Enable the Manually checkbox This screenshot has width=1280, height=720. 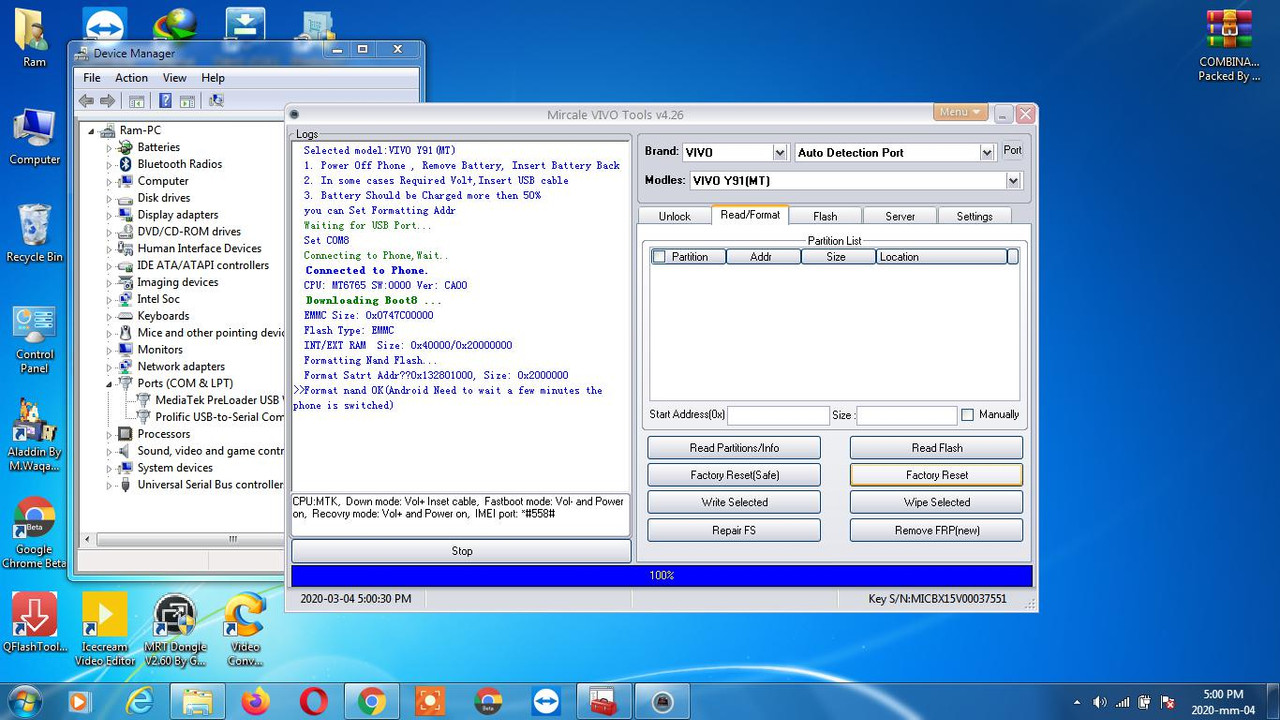tap(967, 414)
